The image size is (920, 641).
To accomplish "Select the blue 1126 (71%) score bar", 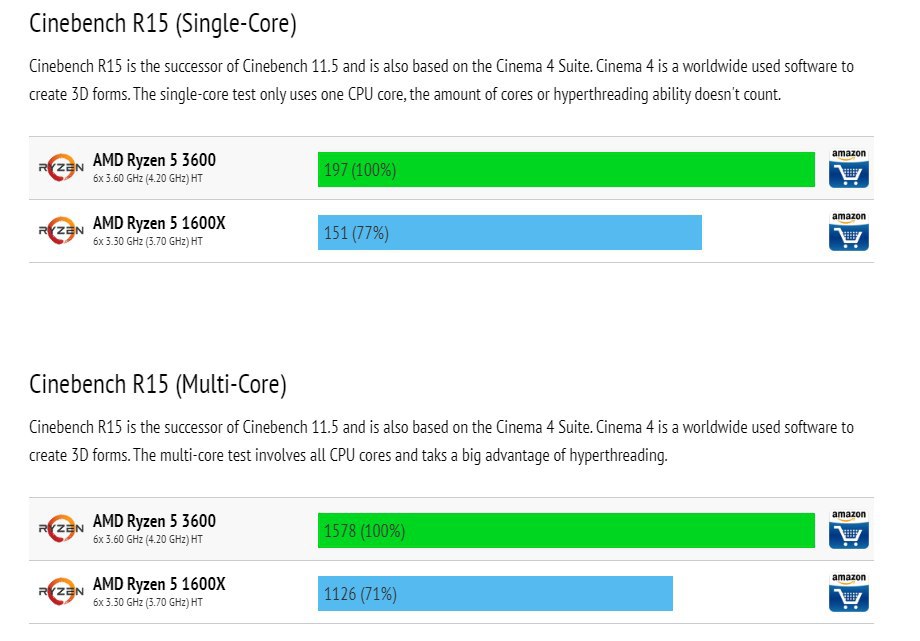I will pyautogui.click(x=495, y=594).
